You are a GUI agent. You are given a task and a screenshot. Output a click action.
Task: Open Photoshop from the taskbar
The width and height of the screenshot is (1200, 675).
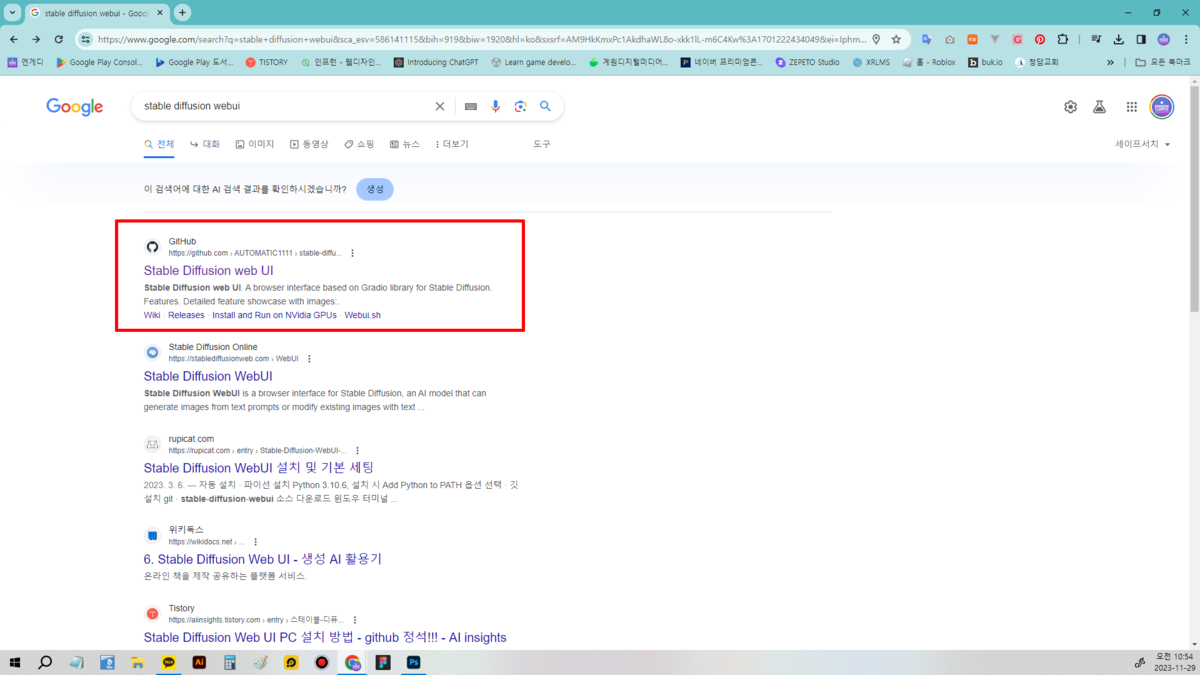click(x=413, y=662)
